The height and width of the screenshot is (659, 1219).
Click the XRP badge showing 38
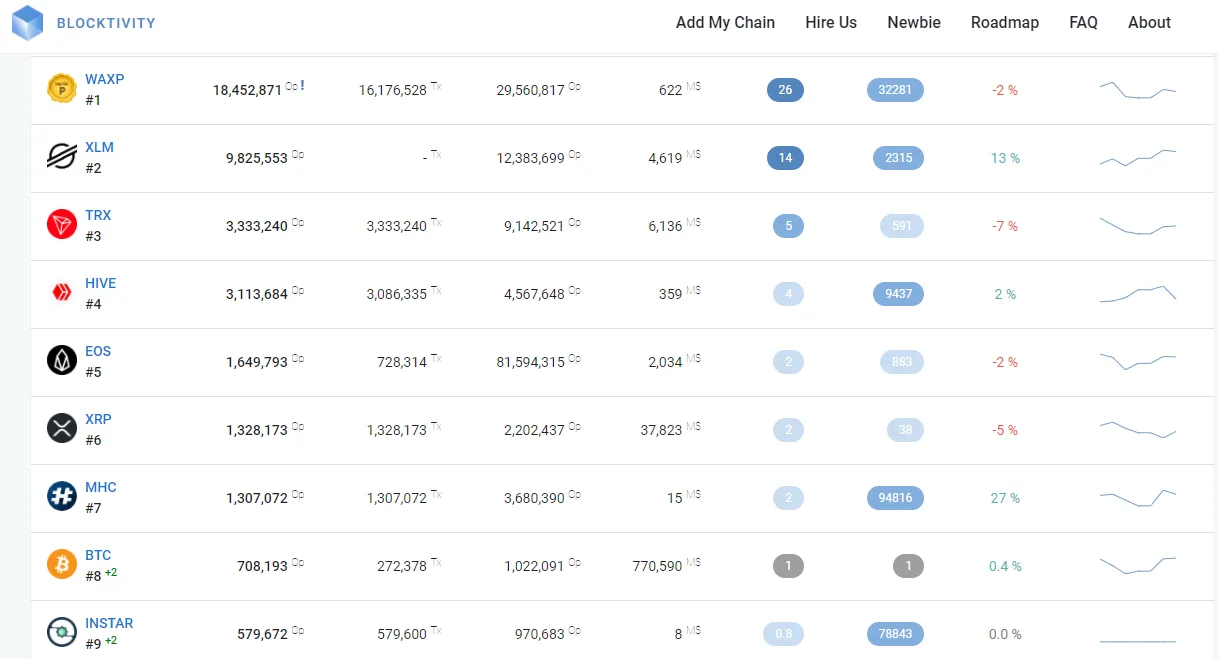905,430
